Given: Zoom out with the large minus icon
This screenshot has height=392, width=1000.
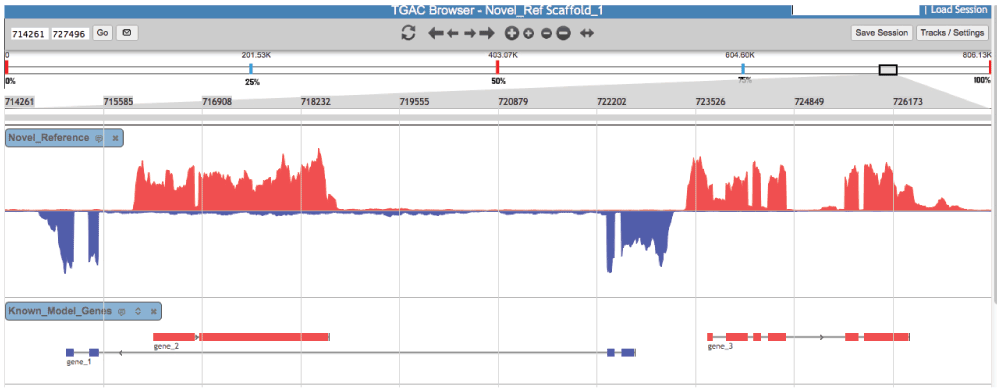Looking at the screenshot, I should pos(563,33).
